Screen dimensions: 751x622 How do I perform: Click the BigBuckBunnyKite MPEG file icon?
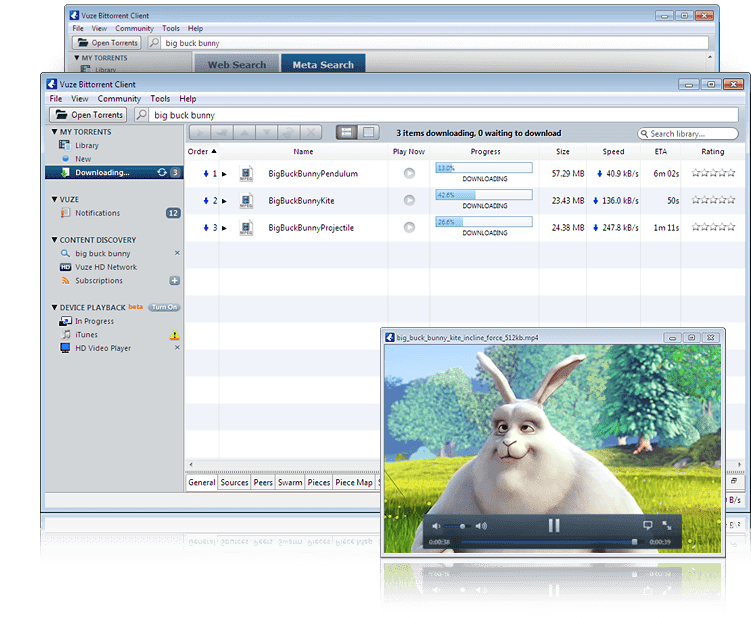pyautogui.click(x=246, y=201)
